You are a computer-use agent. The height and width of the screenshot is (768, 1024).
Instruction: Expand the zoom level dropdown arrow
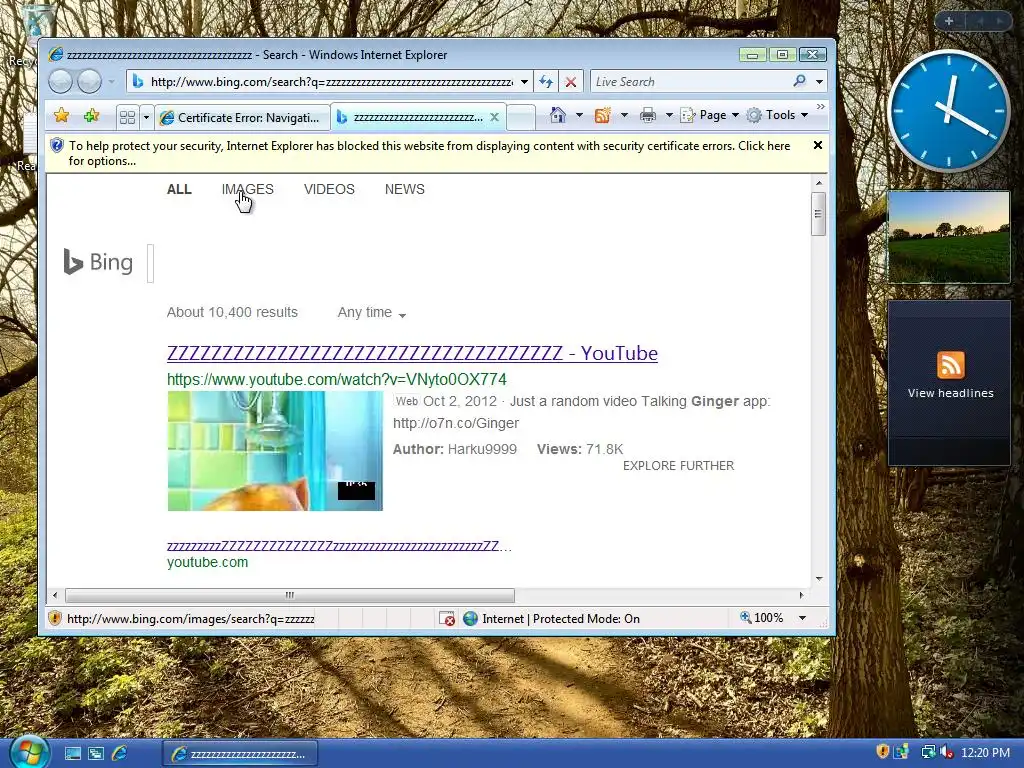(802, 618)
